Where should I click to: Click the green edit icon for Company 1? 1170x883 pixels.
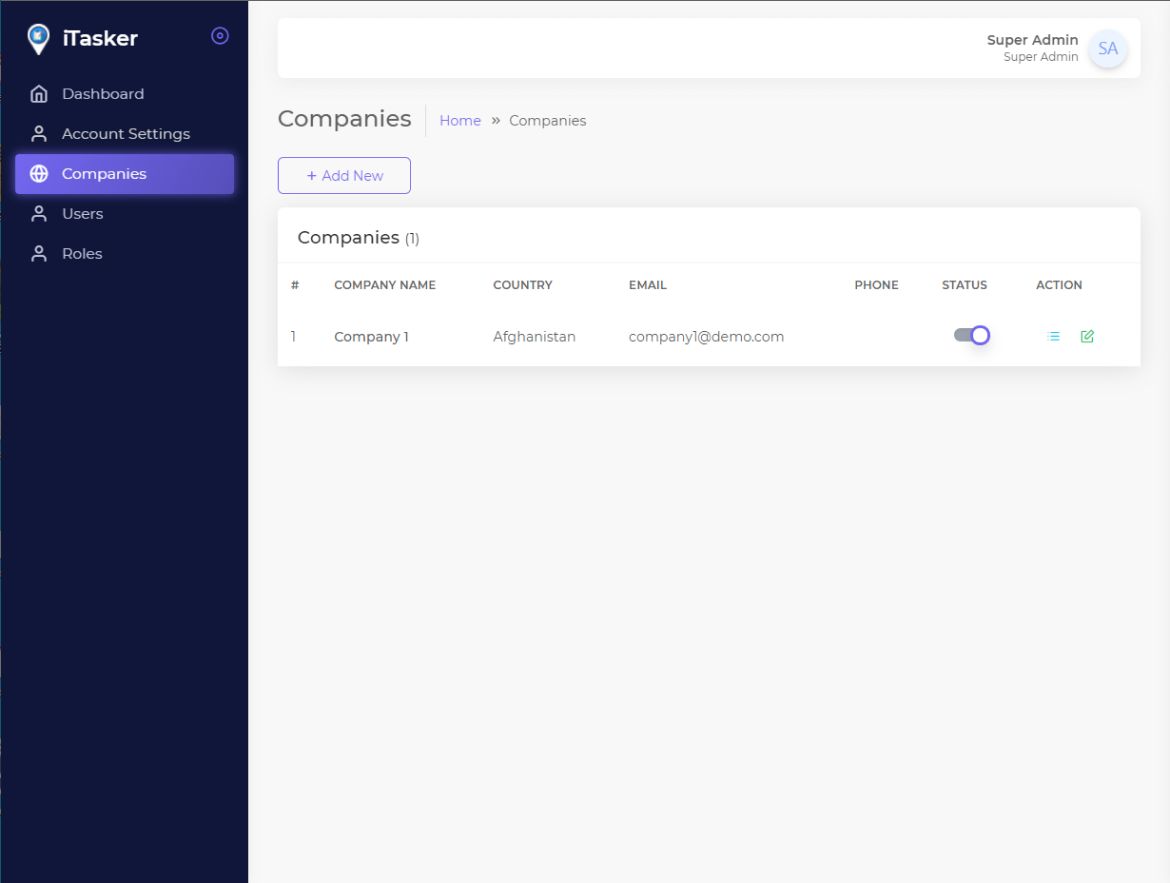(x=1087, y=337)
